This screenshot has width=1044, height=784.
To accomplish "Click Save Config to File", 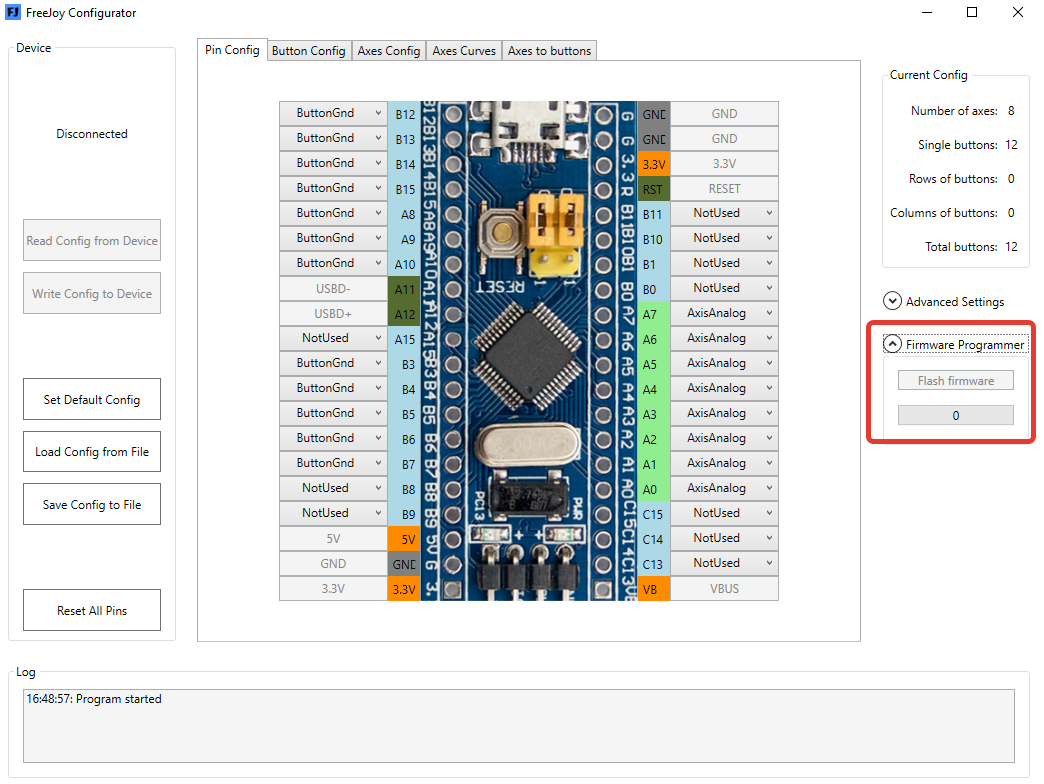I will tap(92, 504).
